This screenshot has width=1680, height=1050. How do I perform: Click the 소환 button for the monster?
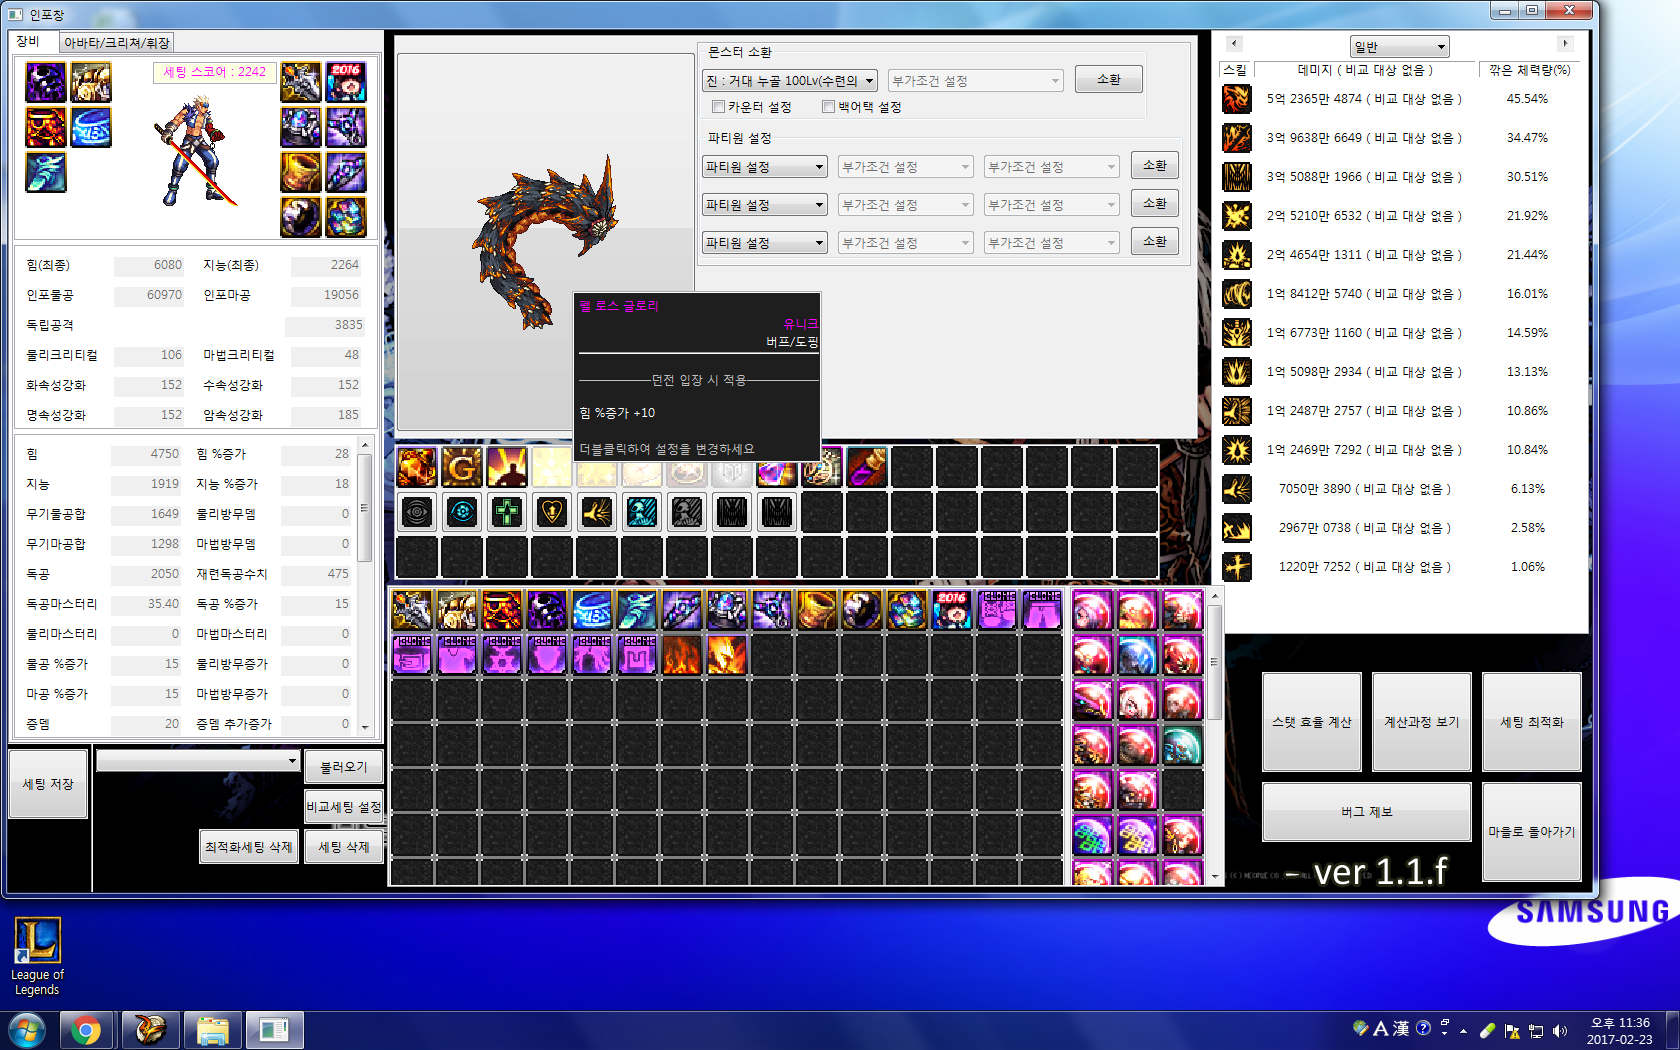click(x=1109, y=79)
